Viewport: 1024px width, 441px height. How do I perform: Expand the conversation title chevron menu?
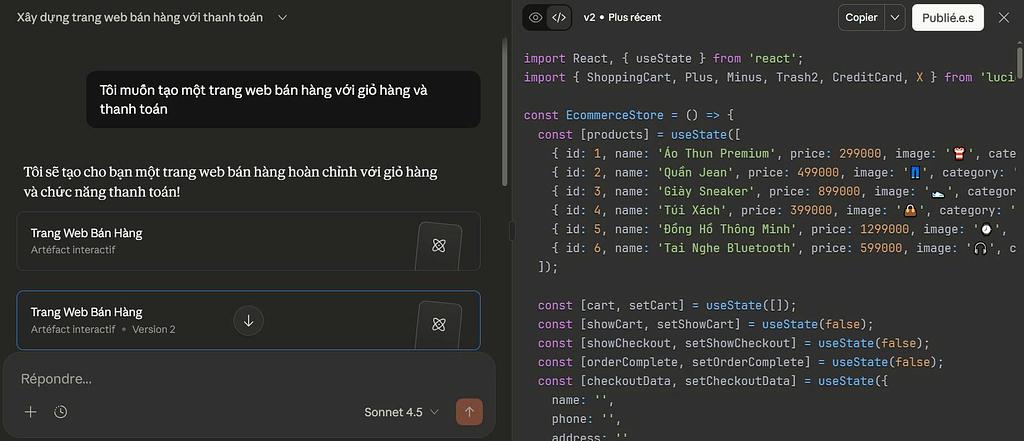click(282, 18)
